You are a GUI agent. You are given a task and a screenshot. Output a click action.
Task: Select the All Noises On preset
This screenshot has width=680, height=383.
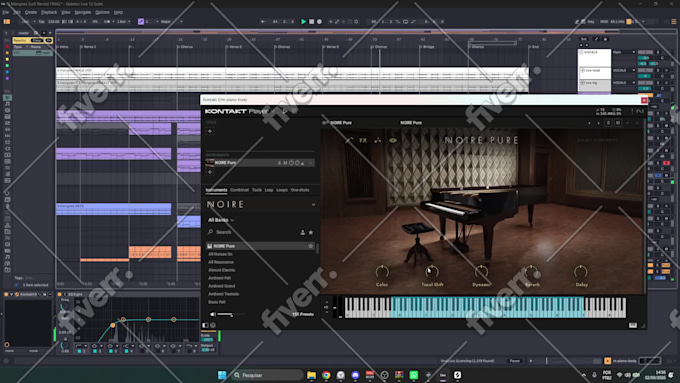point(220,254)
